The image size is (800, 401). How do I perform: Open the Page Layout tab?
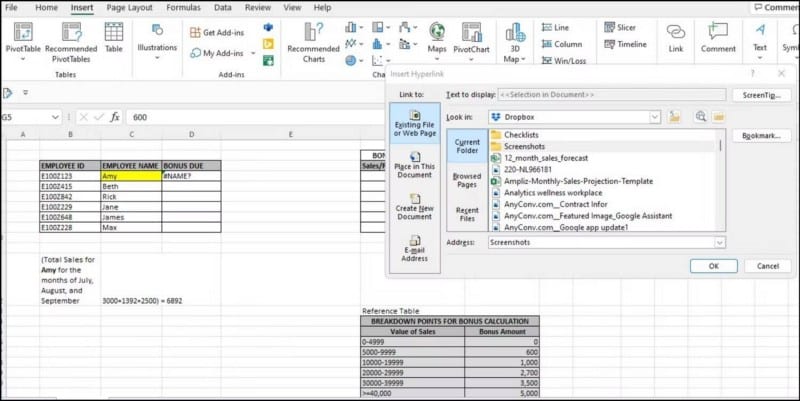130,7
